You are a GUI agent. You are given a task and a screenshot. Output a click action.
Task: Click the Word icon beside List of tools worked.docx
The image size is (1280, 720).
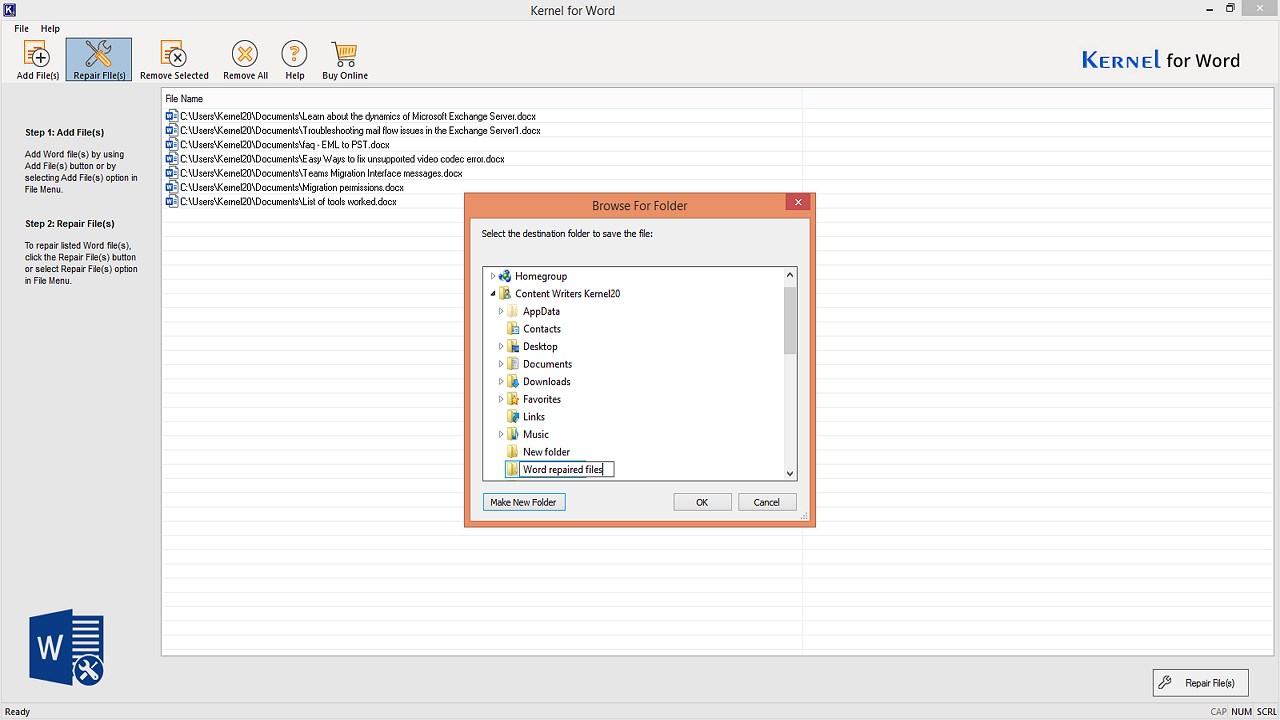tap(171, 202)
